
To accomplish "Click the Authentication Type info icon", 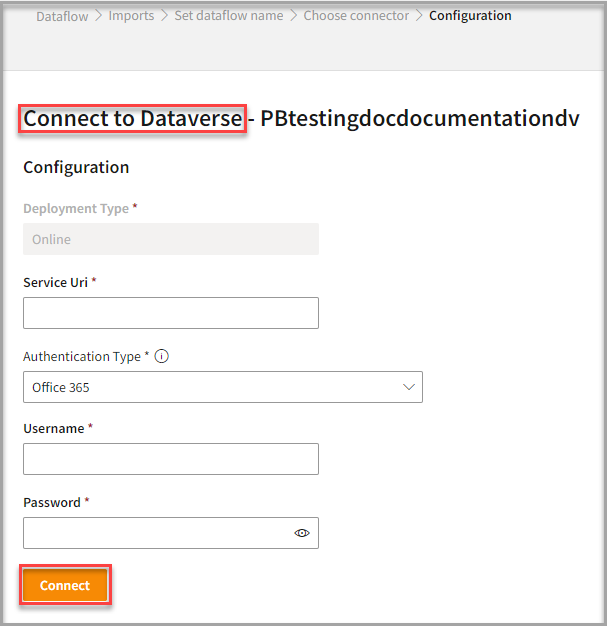I will point(161,357).
